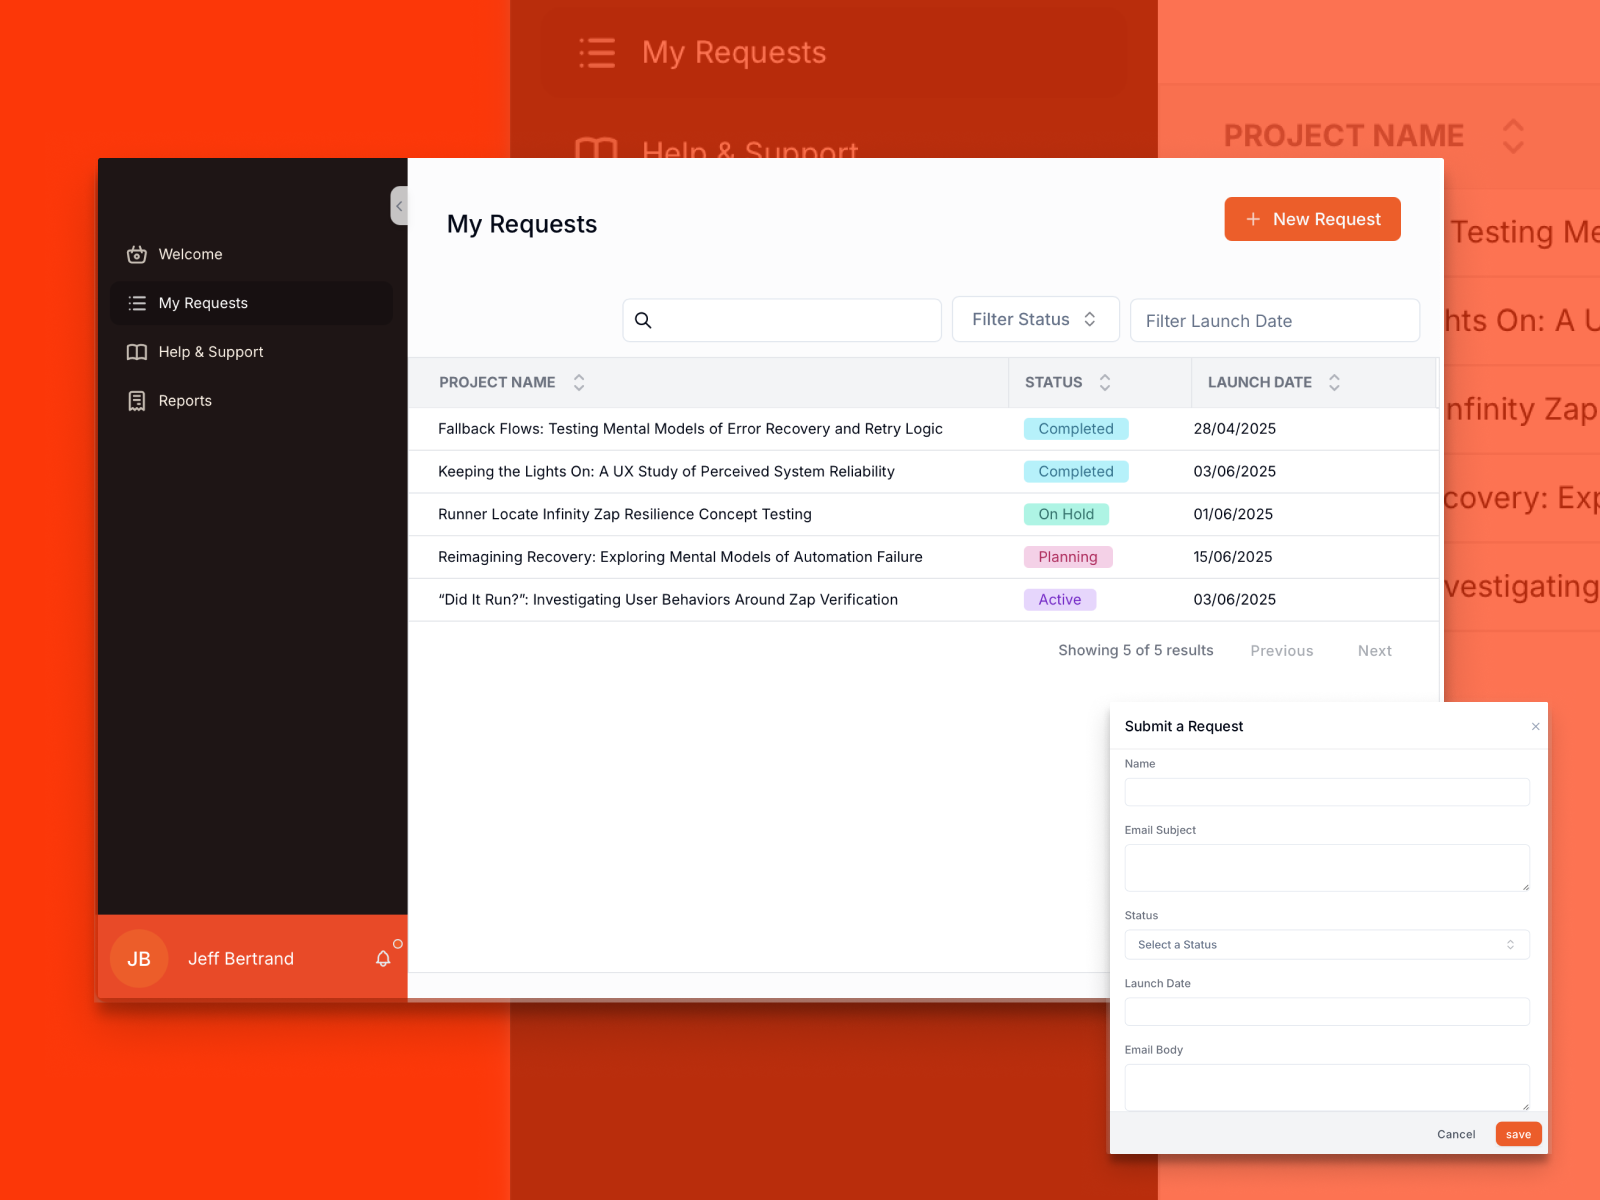Open Help & Support in the sidebar
Screen dimensions: 1600x1200
pyautogui.click(x=210, y=352)
